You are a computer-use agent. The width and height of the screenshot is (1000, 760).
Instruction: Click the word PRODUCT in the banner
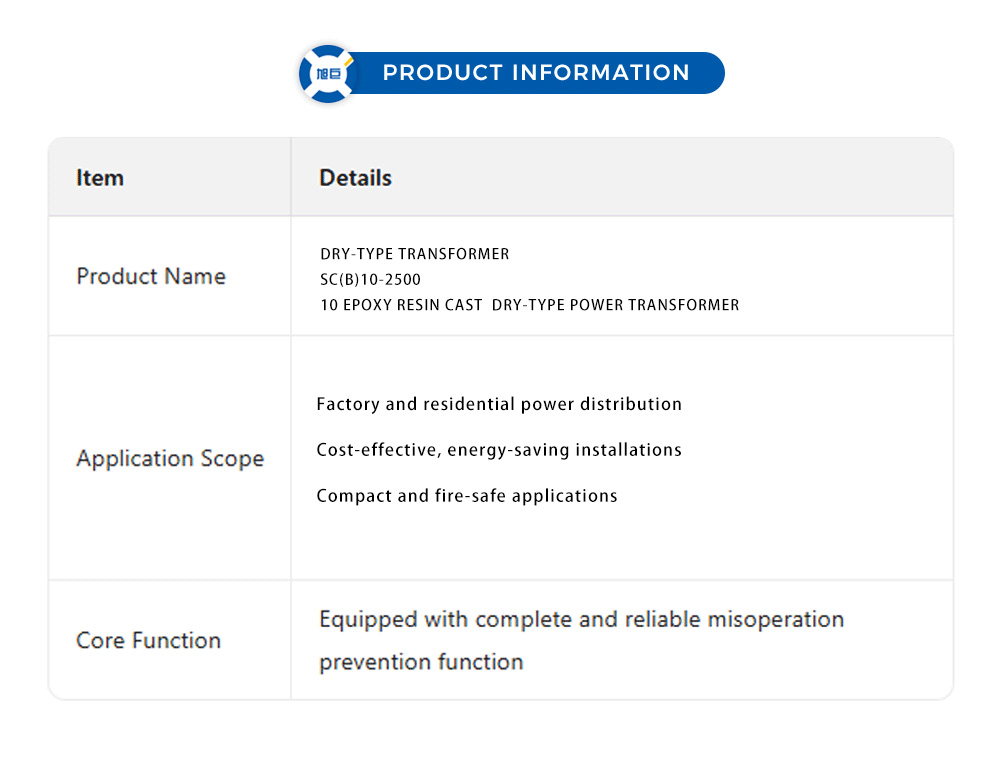click(x=442, y=73)
